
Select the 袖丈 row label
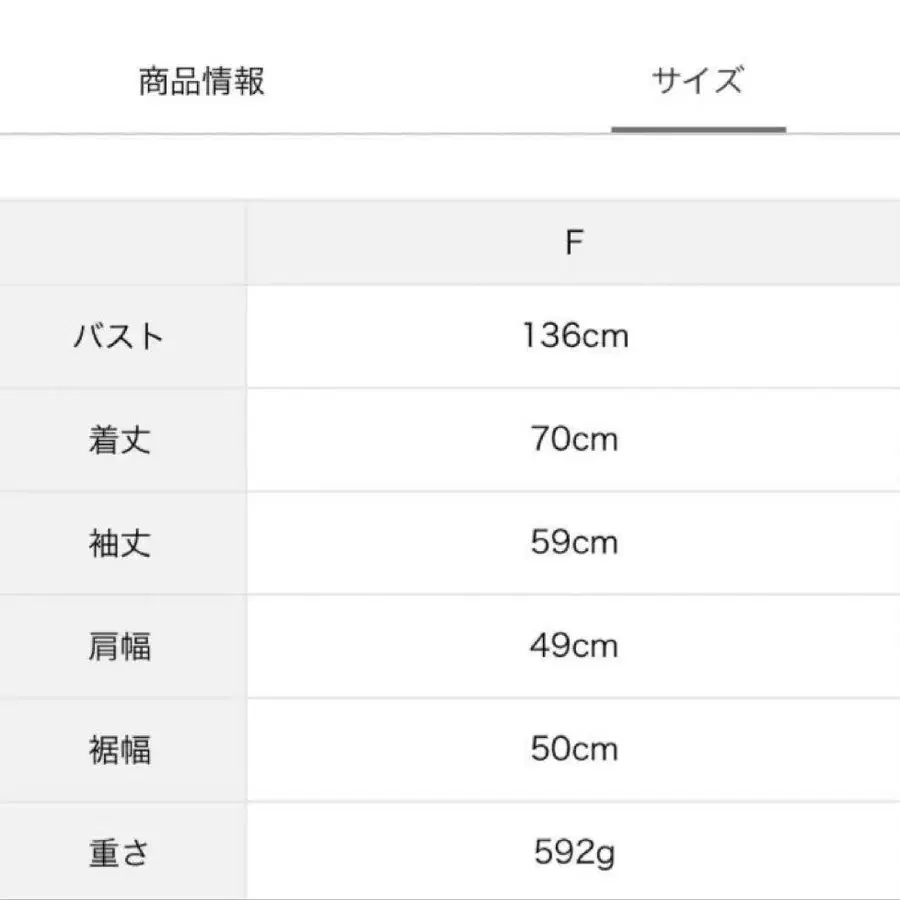click(x=119, y=543)
